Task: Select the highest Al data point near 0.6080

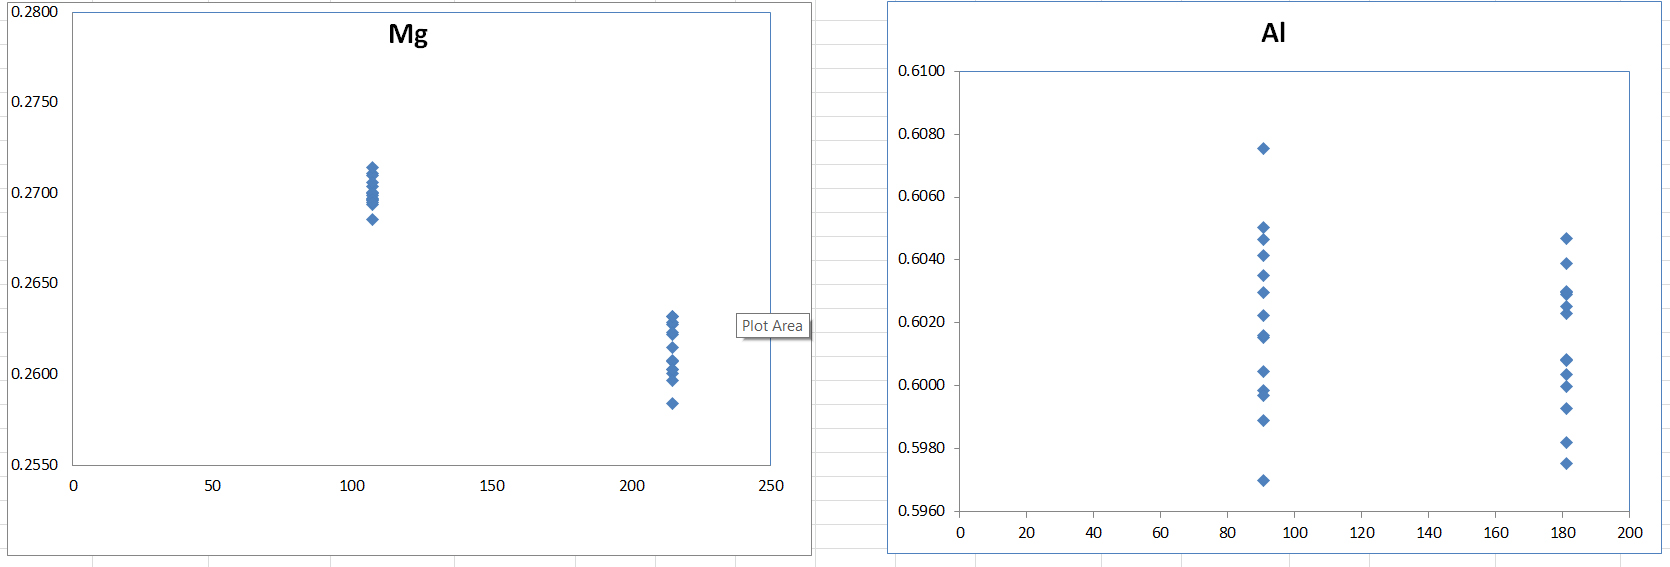Action: pos(1263,149)
